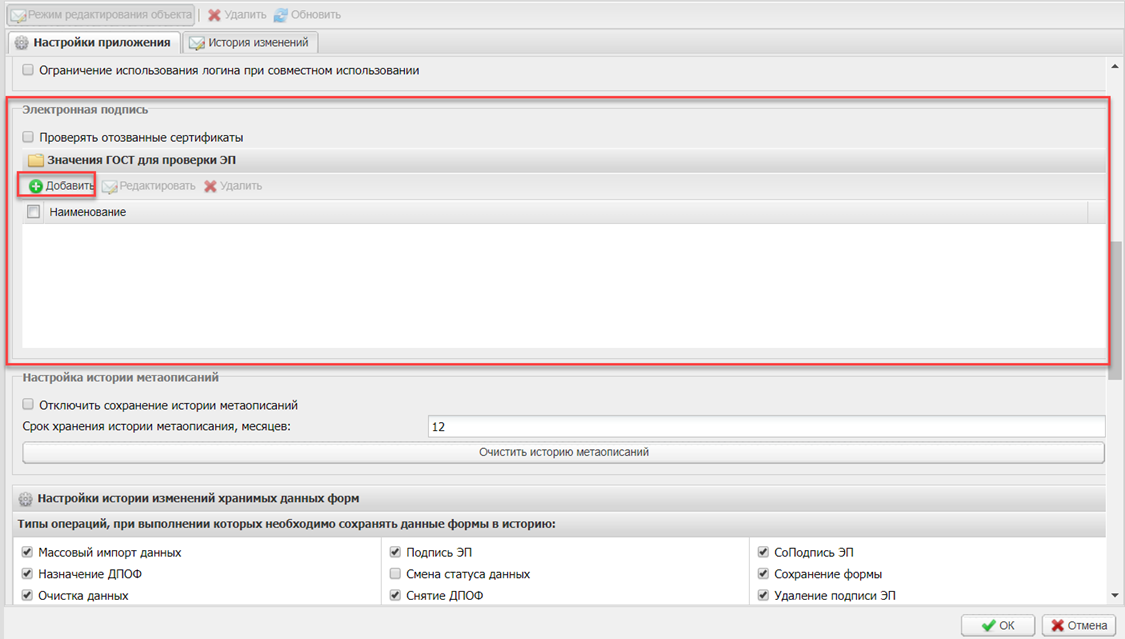Check the Смена статуса данных checkbox
Screen dimensions: 1125x639
point(396,574)
